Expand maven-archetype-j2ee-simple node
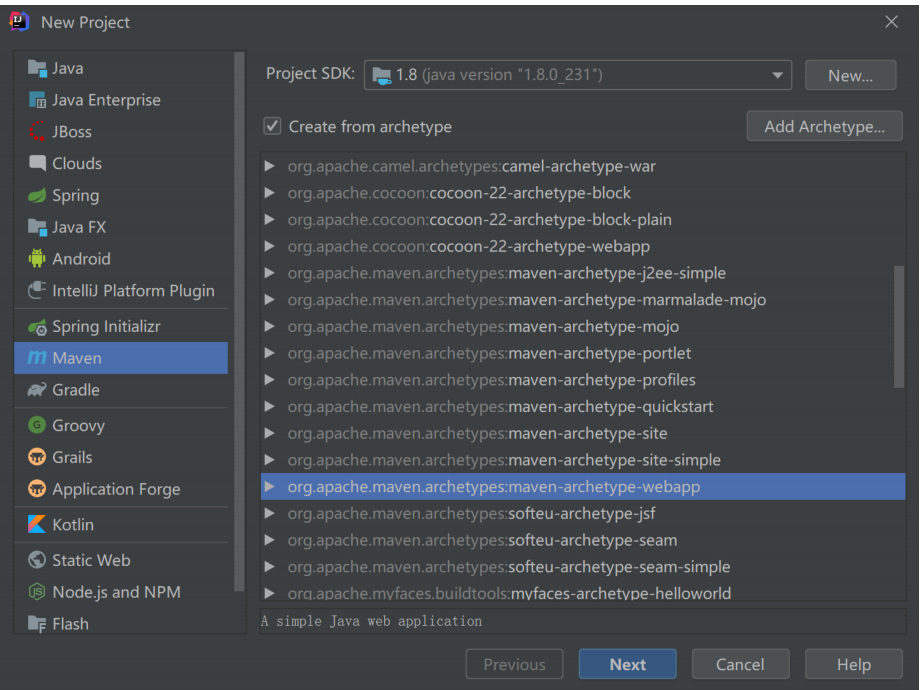This screenshot has width=920, height=690. click(x=270, y=273)
